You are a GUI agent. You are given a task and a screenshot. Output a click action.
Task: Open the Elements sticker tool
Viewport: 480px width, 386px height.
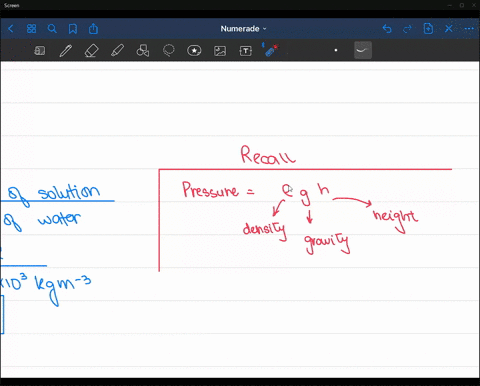click(x=194, y=51)
